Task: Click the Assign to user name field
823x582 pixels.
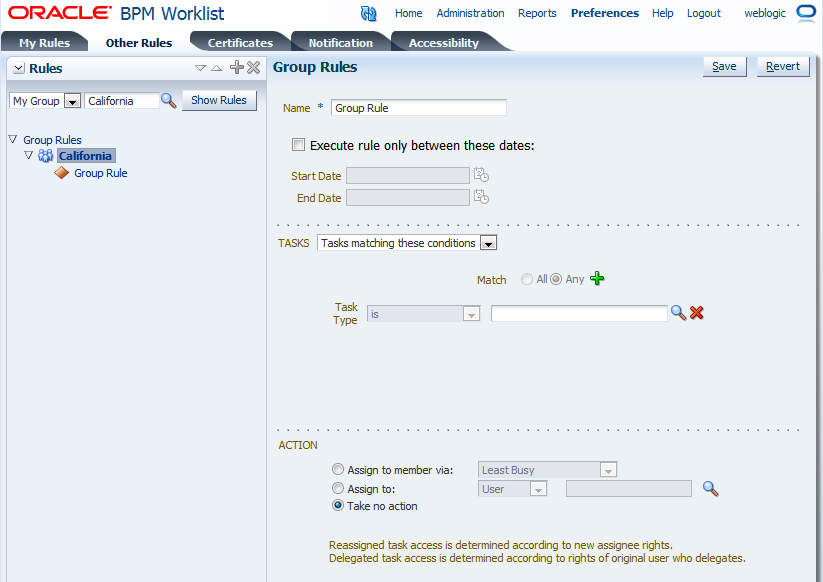Action: click(x=628, y=489)
